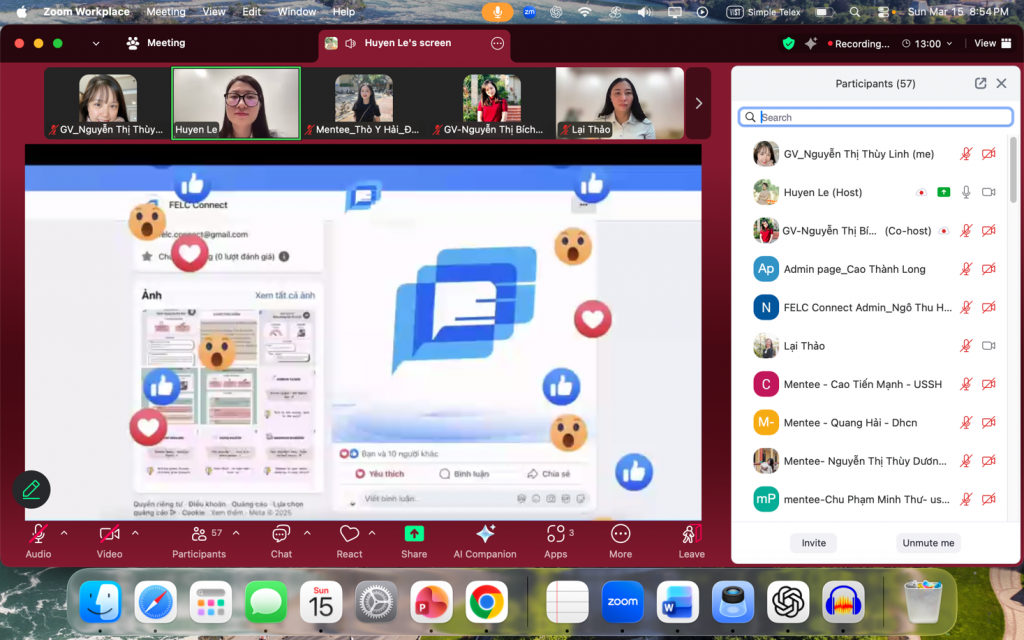1024x640 pixels.
Task: Expand the audio options chevron
Action: click(x=64, y=533)
